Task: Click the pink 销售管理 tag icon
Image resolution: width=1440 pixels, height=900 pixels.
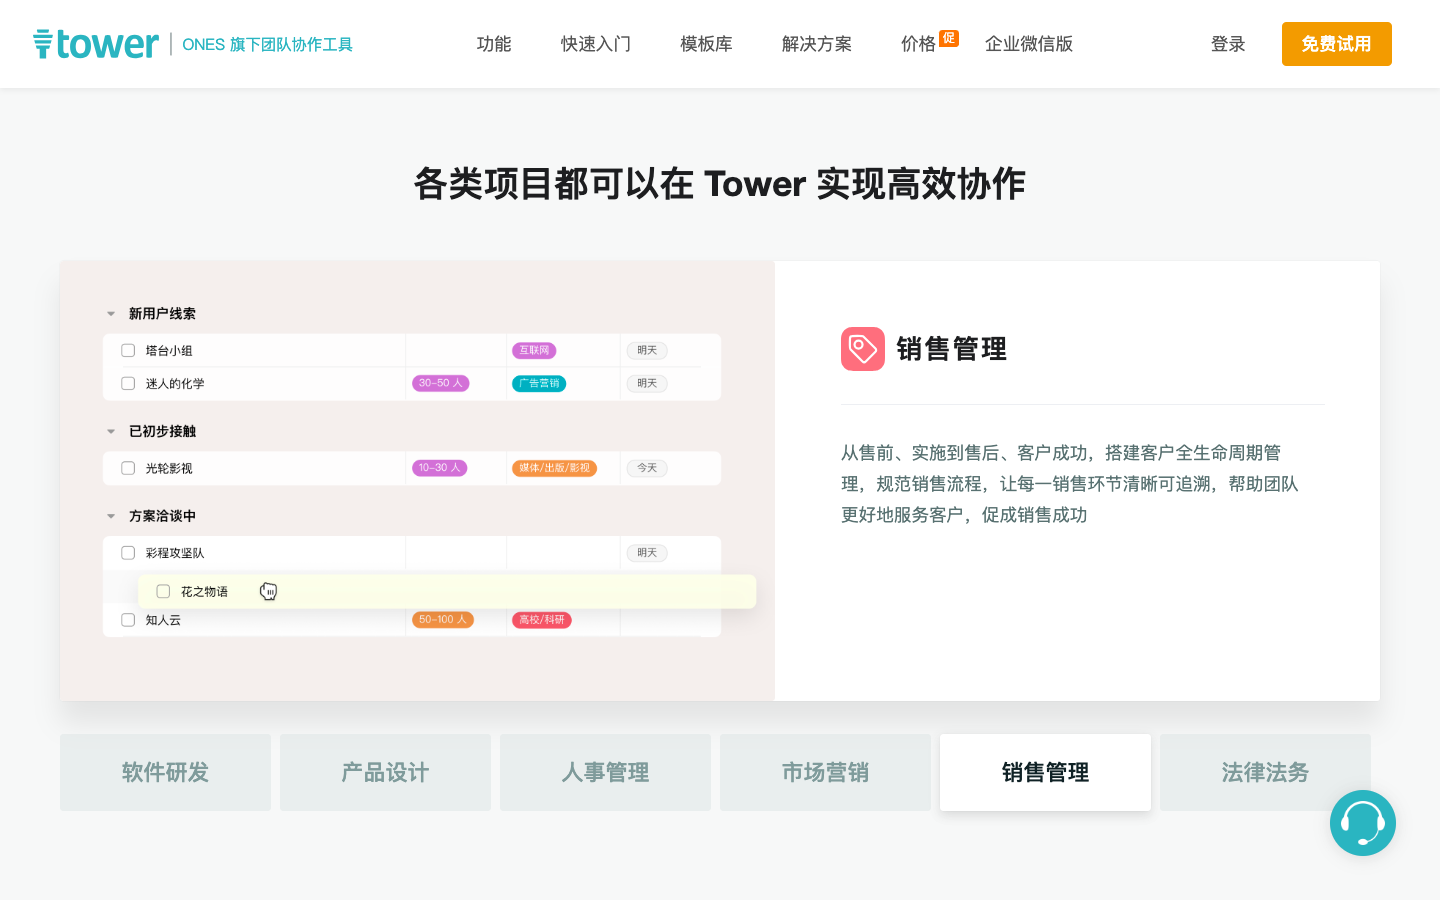Action: point(862,349)
